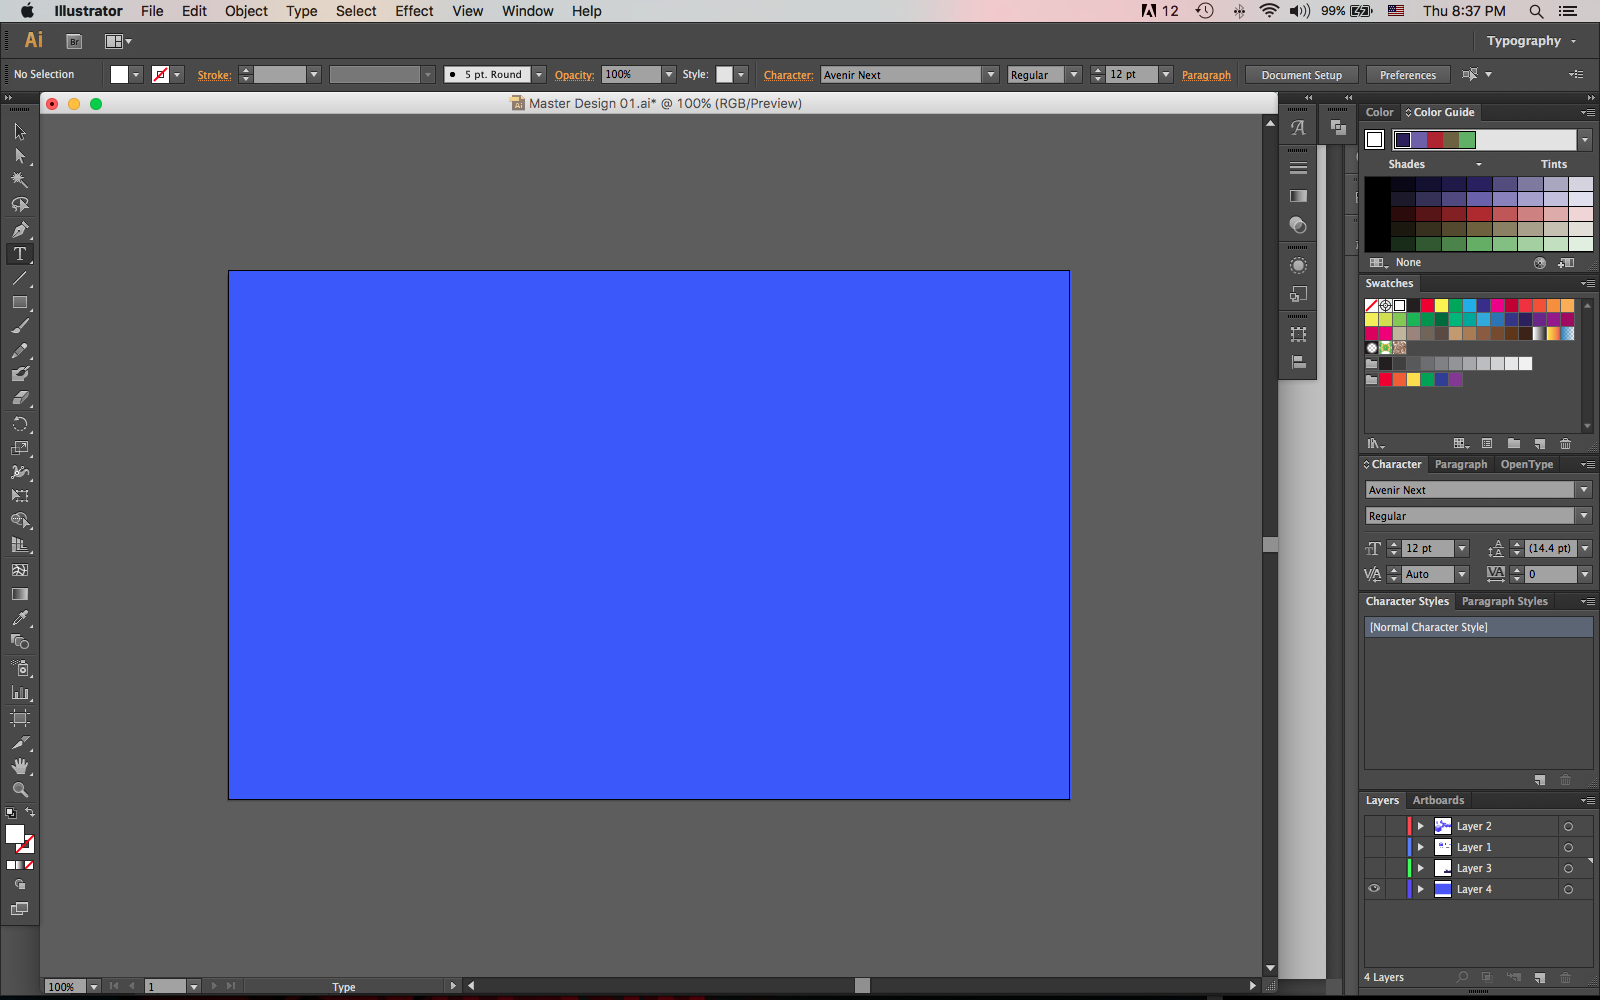Open the Character link in control bar
Image resolution: width=1600 pixels, height=1000 pixels.
coord(788,75)
